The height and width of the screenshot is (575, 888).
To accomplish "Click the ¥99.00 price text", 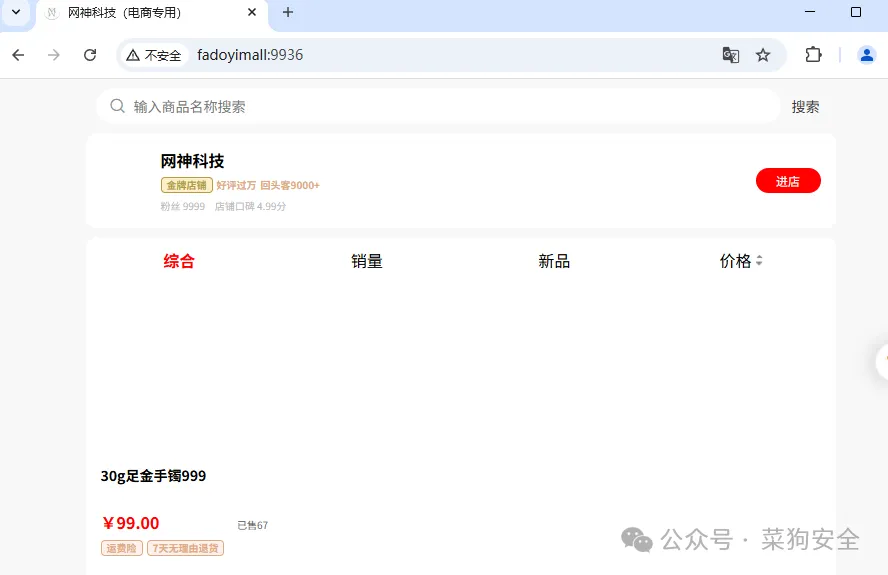I will click(x=131, y=523).
